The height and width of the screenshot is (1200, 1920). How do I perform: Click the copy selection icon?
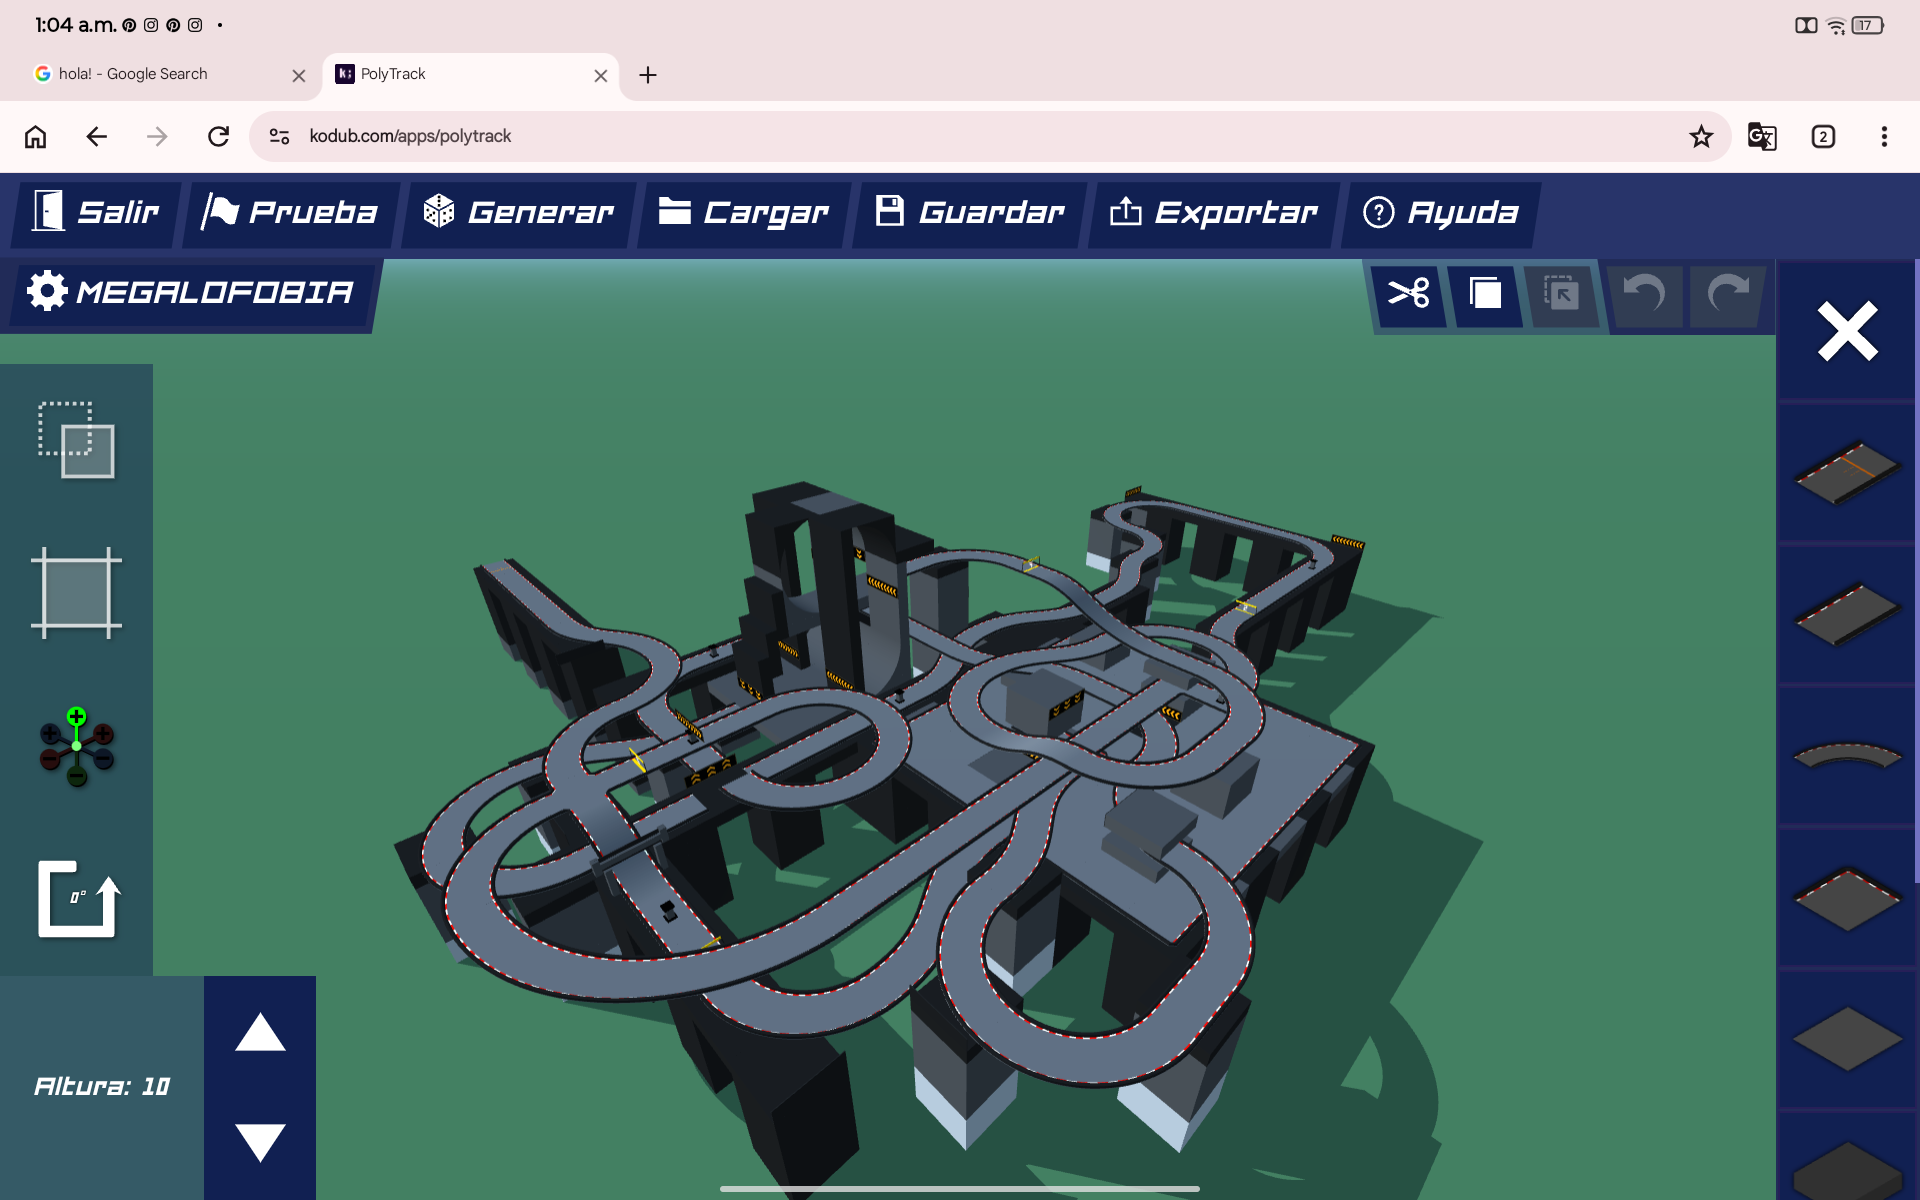[x=1485, y=294]
